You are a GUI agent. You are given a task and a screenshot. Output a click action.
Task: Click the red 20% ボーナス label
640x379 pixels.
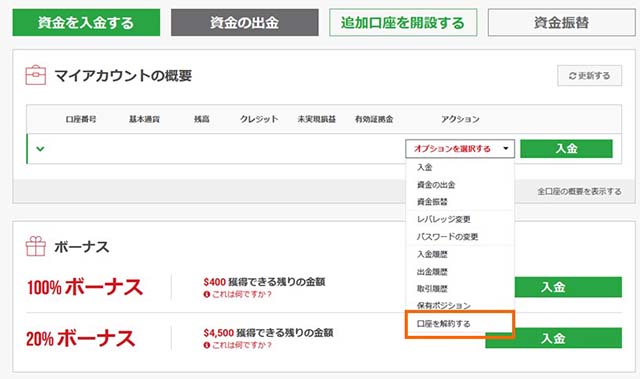coord(80,339)
